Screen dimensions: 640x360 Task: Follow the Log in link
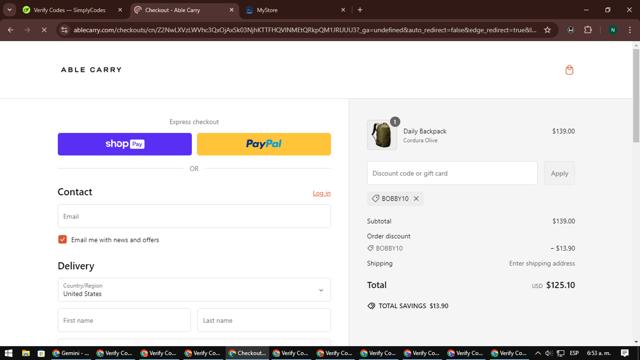coord(322,193)
